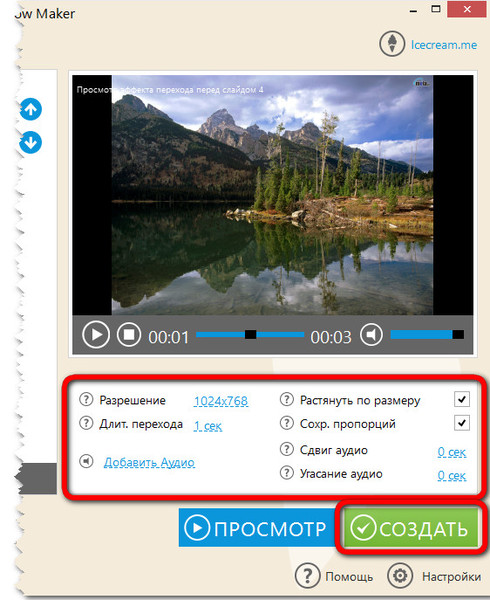Open Угасание аудио 0 сек value
490x600 pixels.
coord(452,476)
